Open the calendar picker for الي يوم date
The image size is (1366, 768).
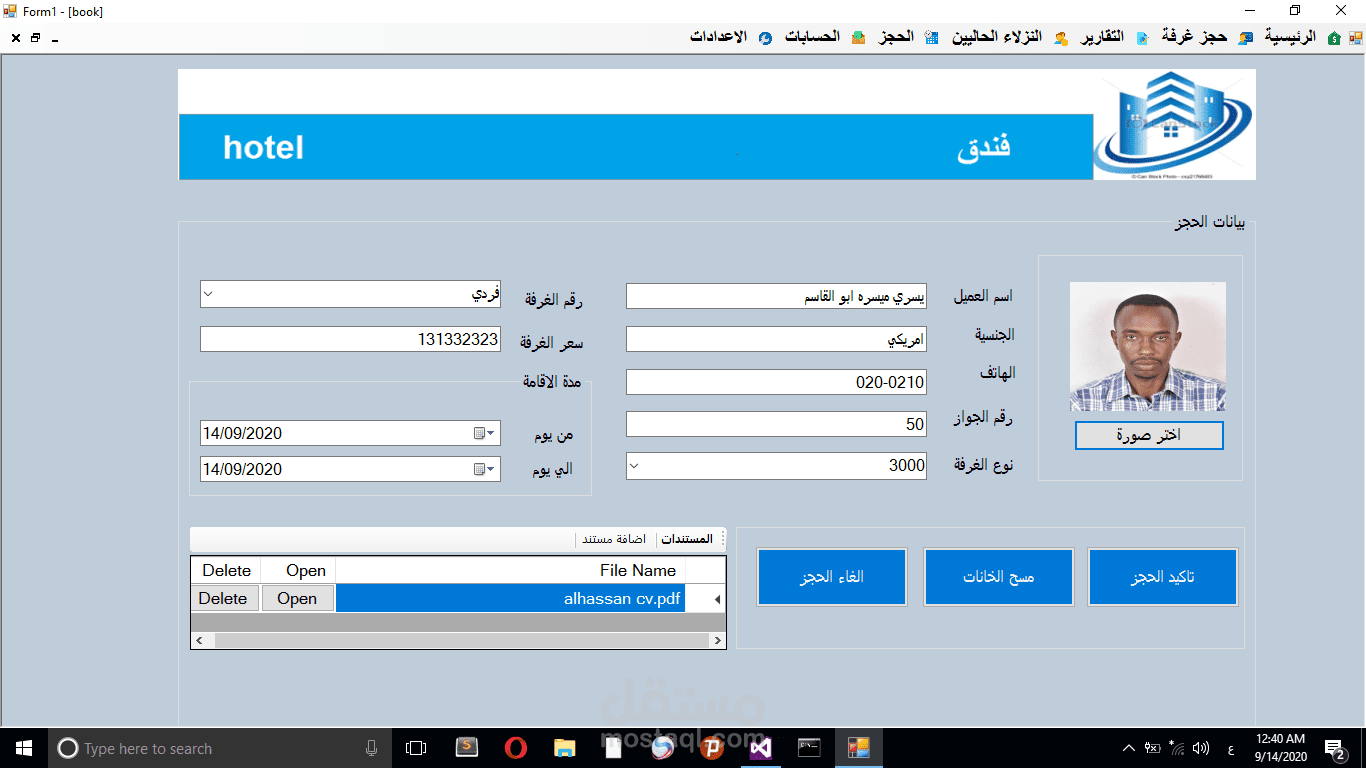point(484,469)
